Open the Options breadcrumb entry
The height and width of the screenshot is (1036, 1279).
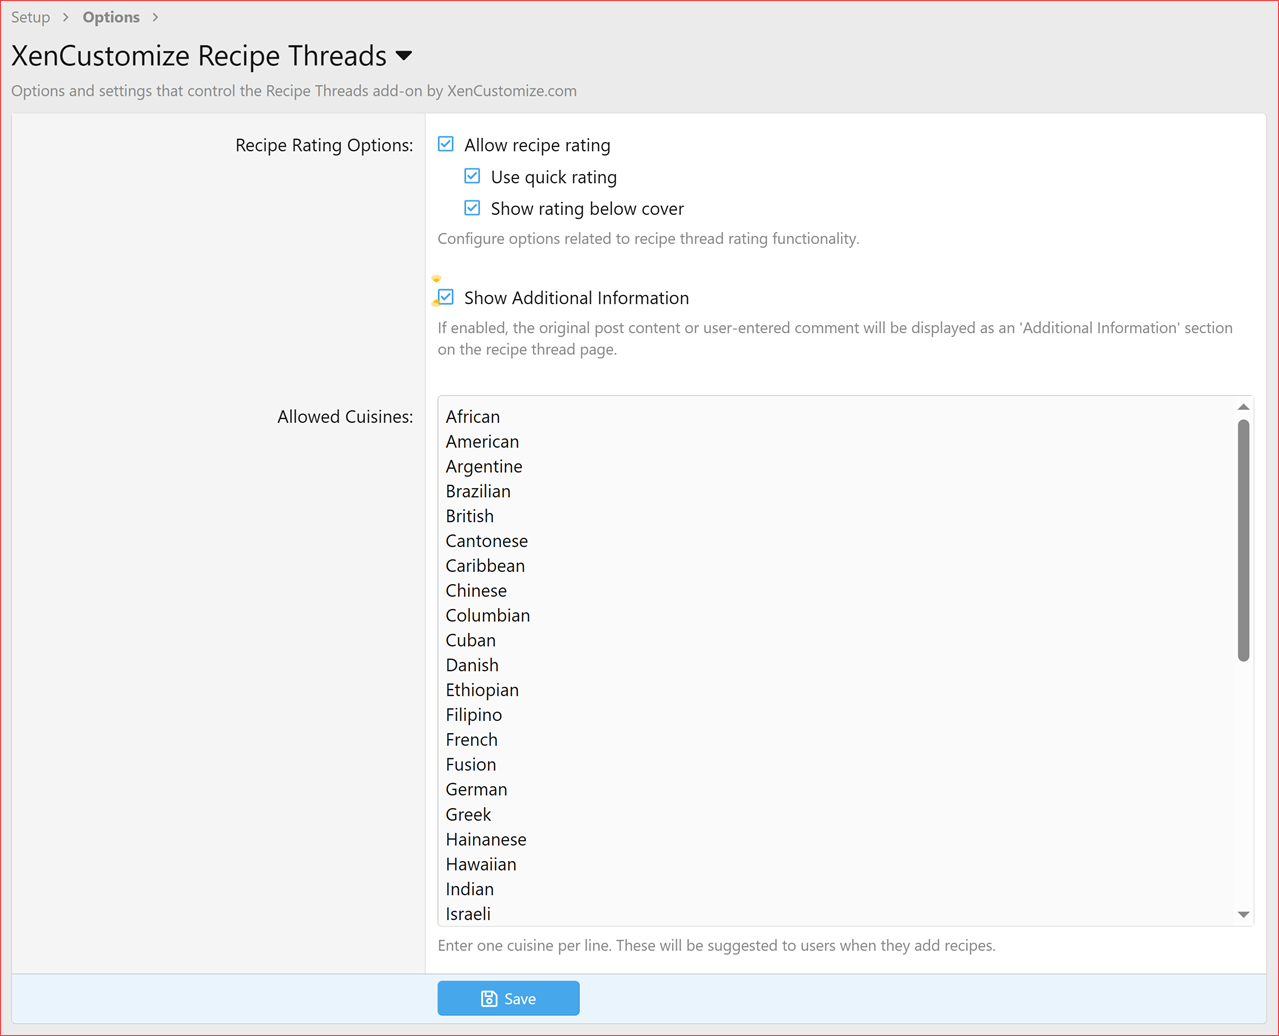pyautogui.click(x=110, y=17)
